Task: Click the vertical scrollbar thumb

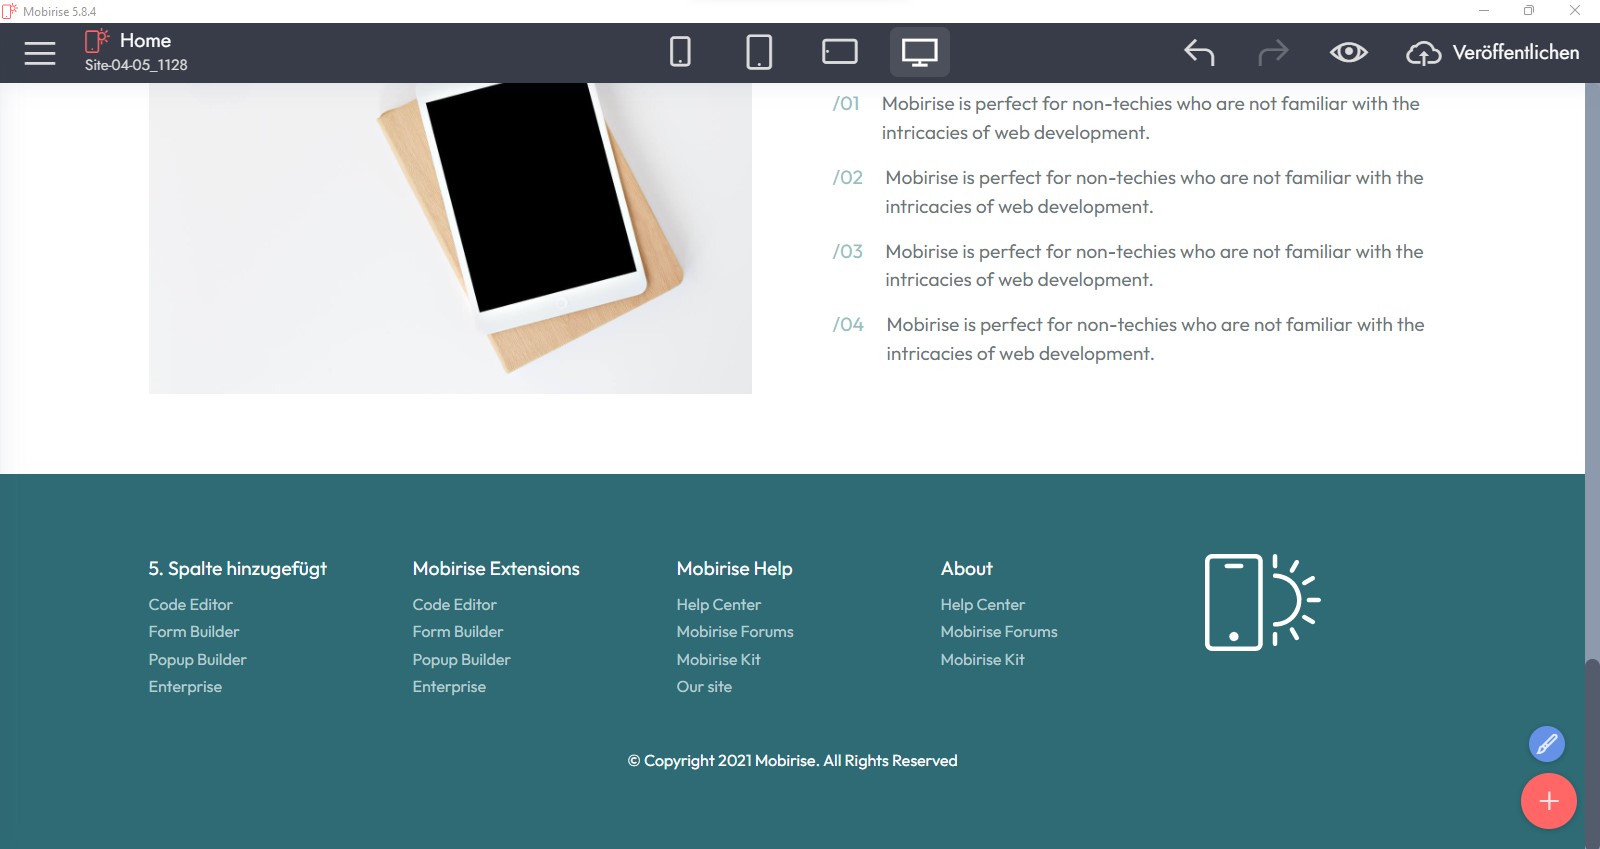Action: click(1592, 750)
